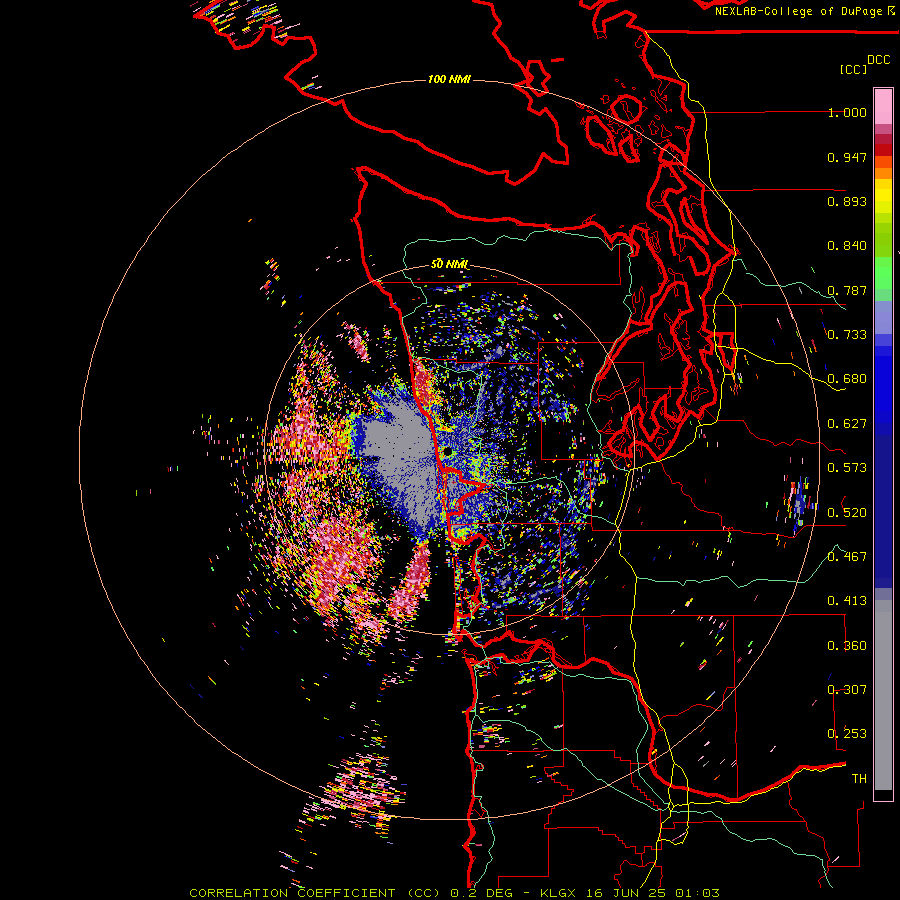Select the dark navy color bar segment

pyautogui.click(x=883, y=511)
